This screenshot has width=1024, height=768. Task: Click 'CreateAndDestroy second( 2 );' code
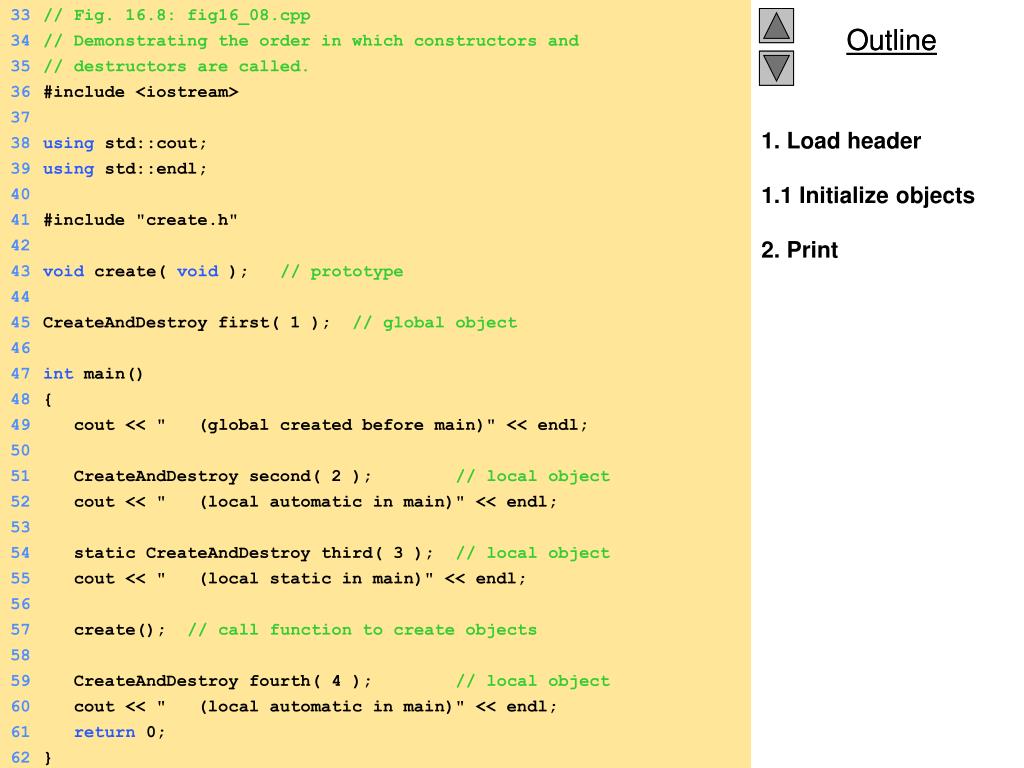(x=223, y=476)
